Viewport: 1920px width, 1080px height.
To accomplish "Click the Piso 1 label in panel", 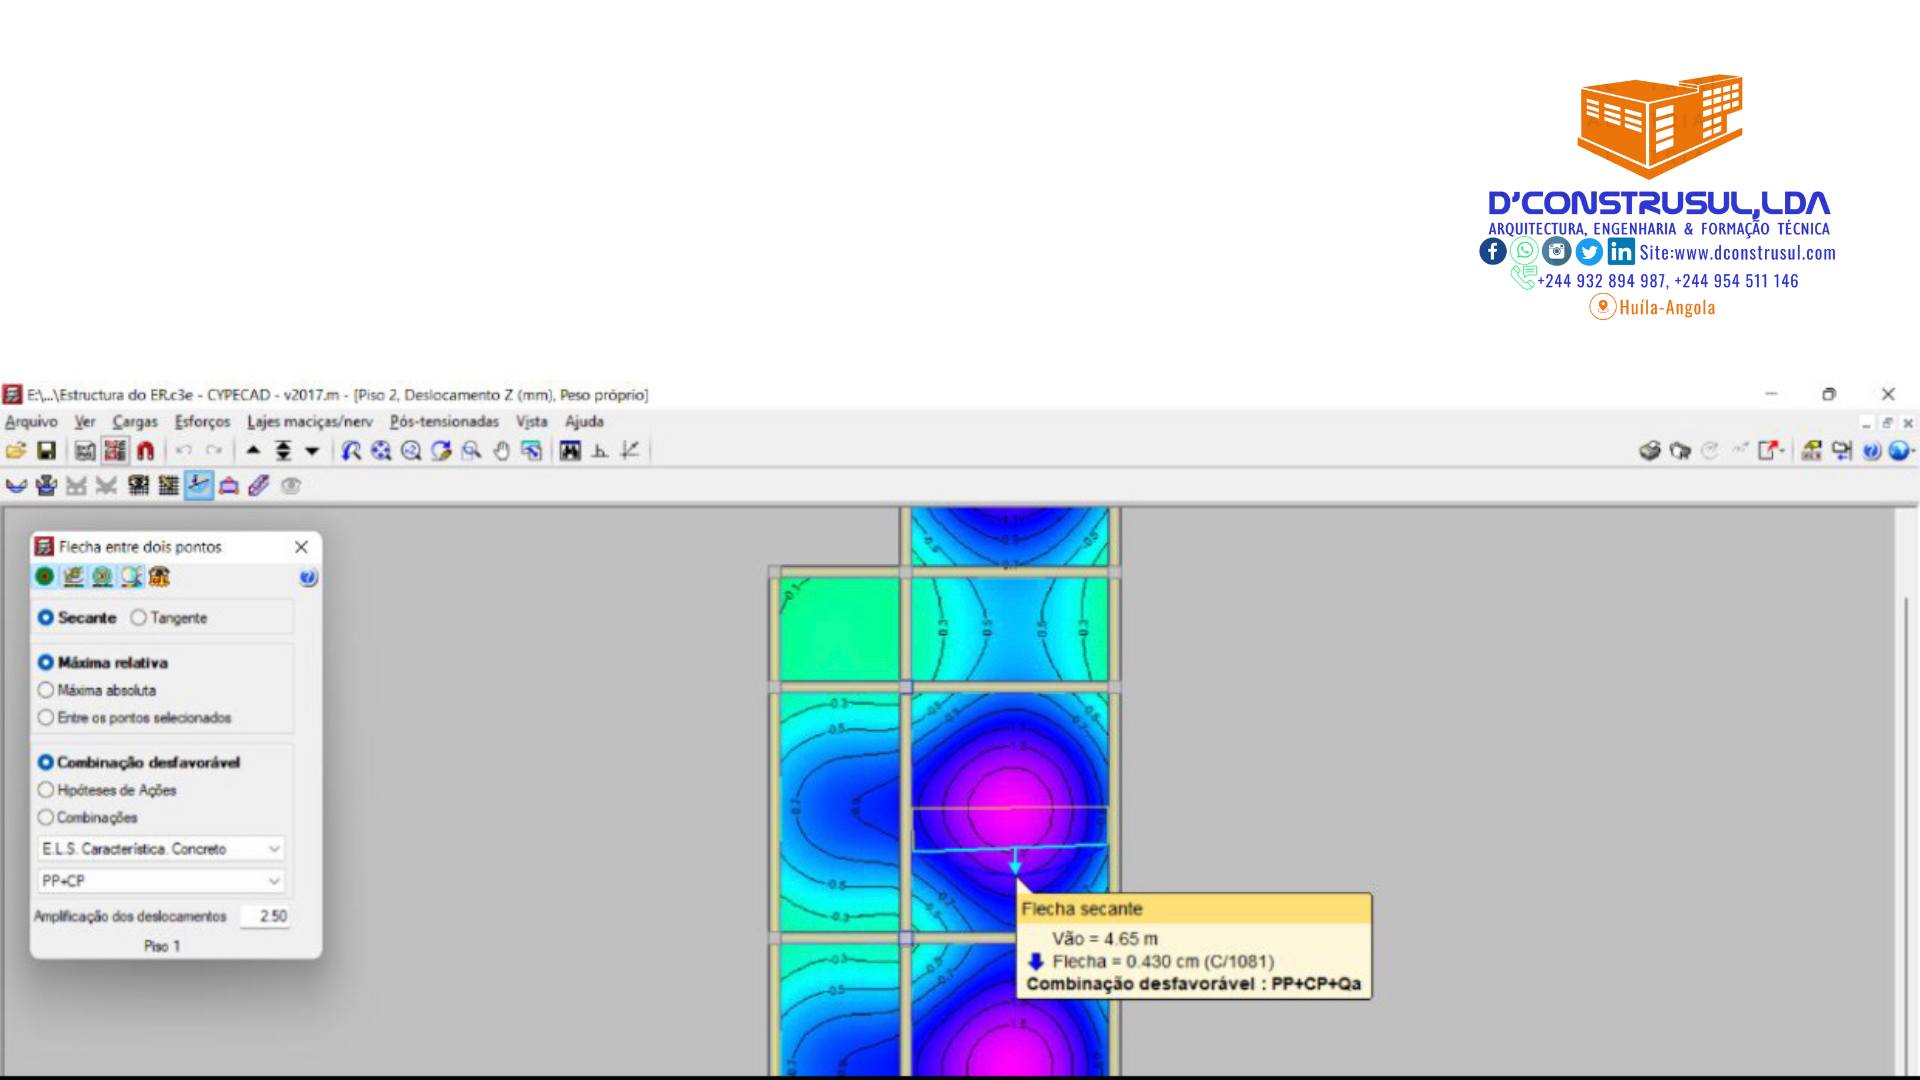I will pyautogui.click(x=162, y=946).
